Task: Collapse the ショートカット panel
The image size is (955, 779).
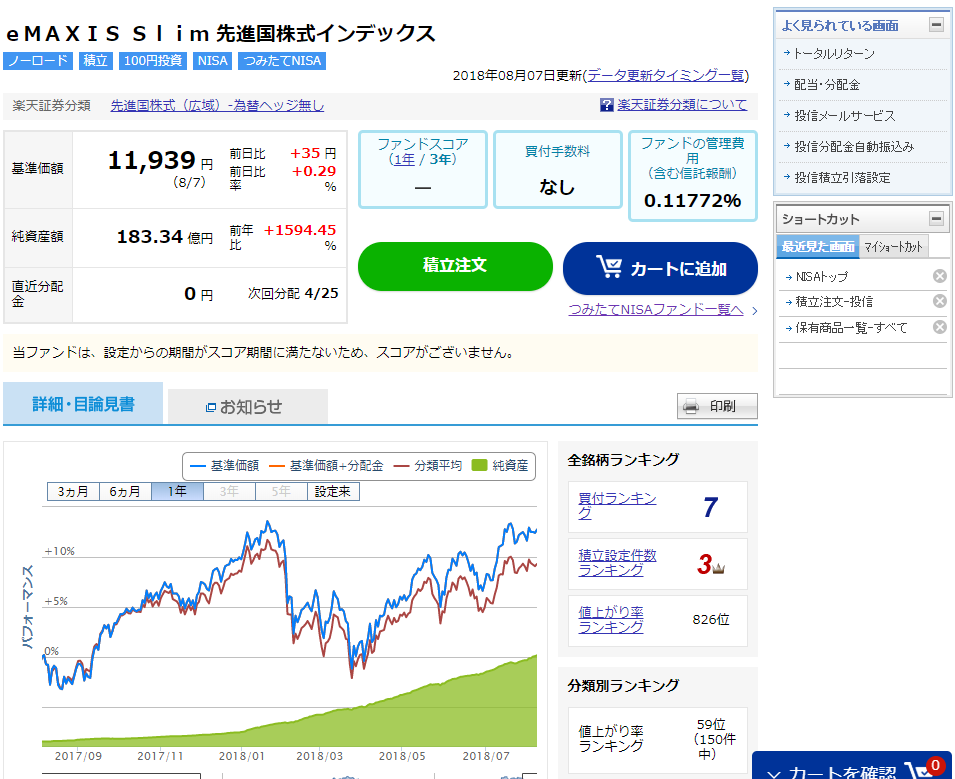Action: [x=936, y=218]
